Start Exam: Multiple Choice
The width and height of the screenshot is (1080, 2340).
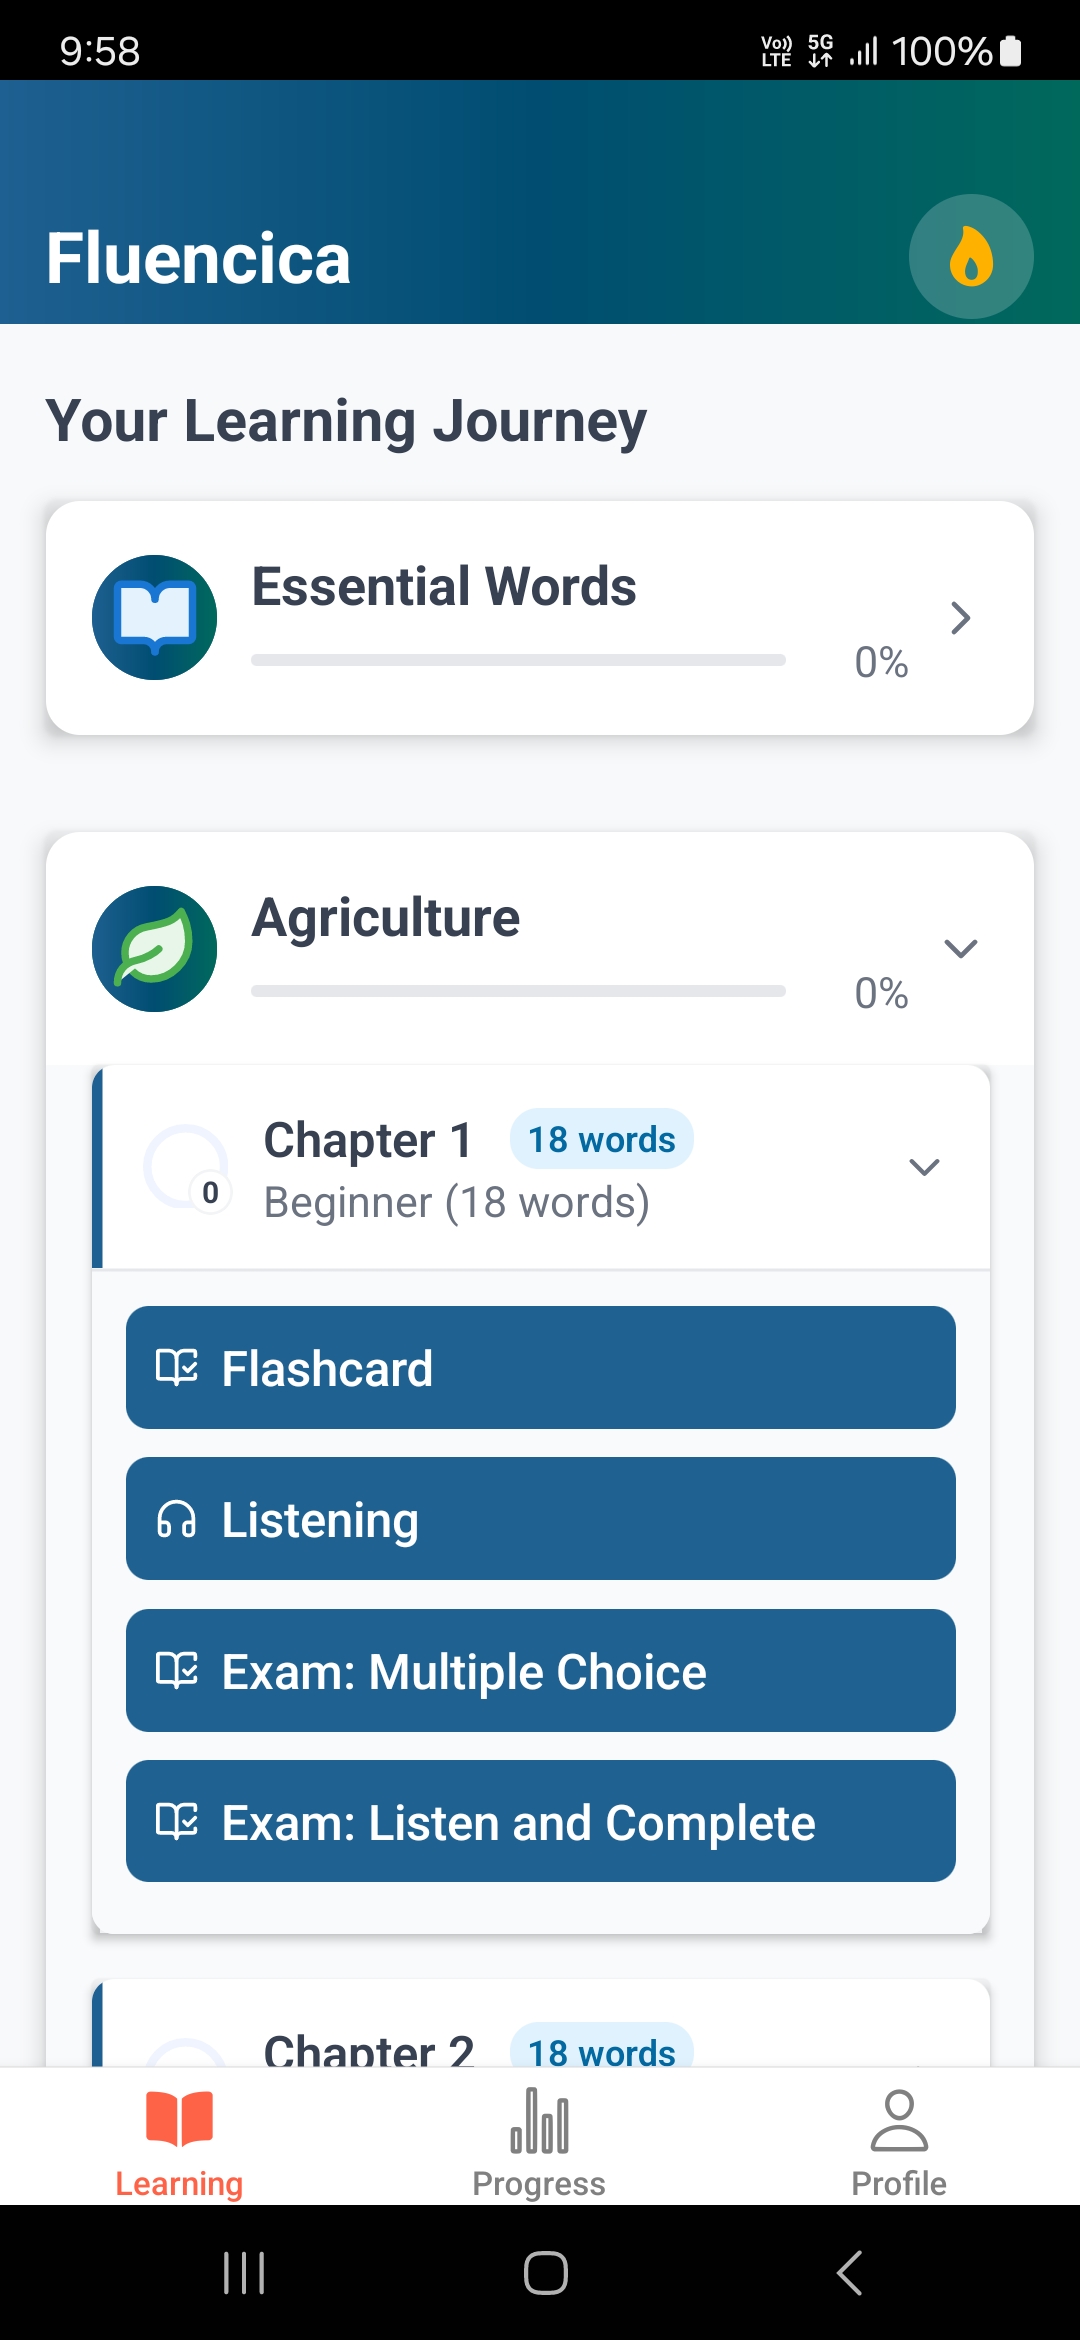541,1671
